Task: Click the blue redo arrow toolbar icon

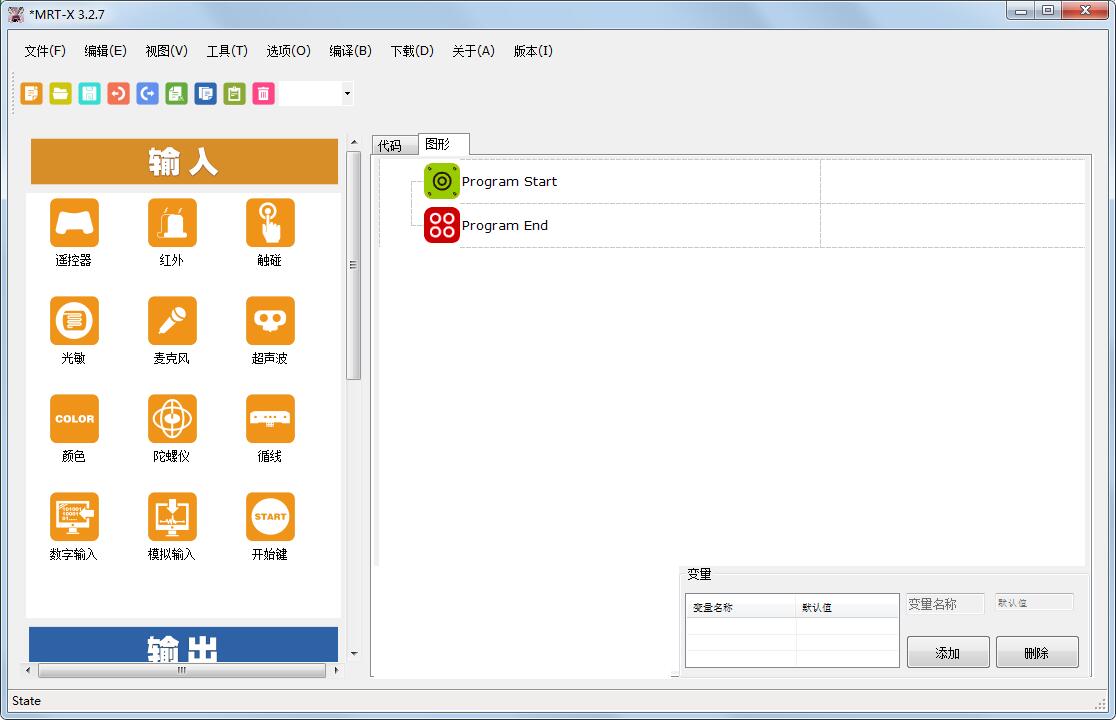Action: pyautogui.click(x=147, y=93)
